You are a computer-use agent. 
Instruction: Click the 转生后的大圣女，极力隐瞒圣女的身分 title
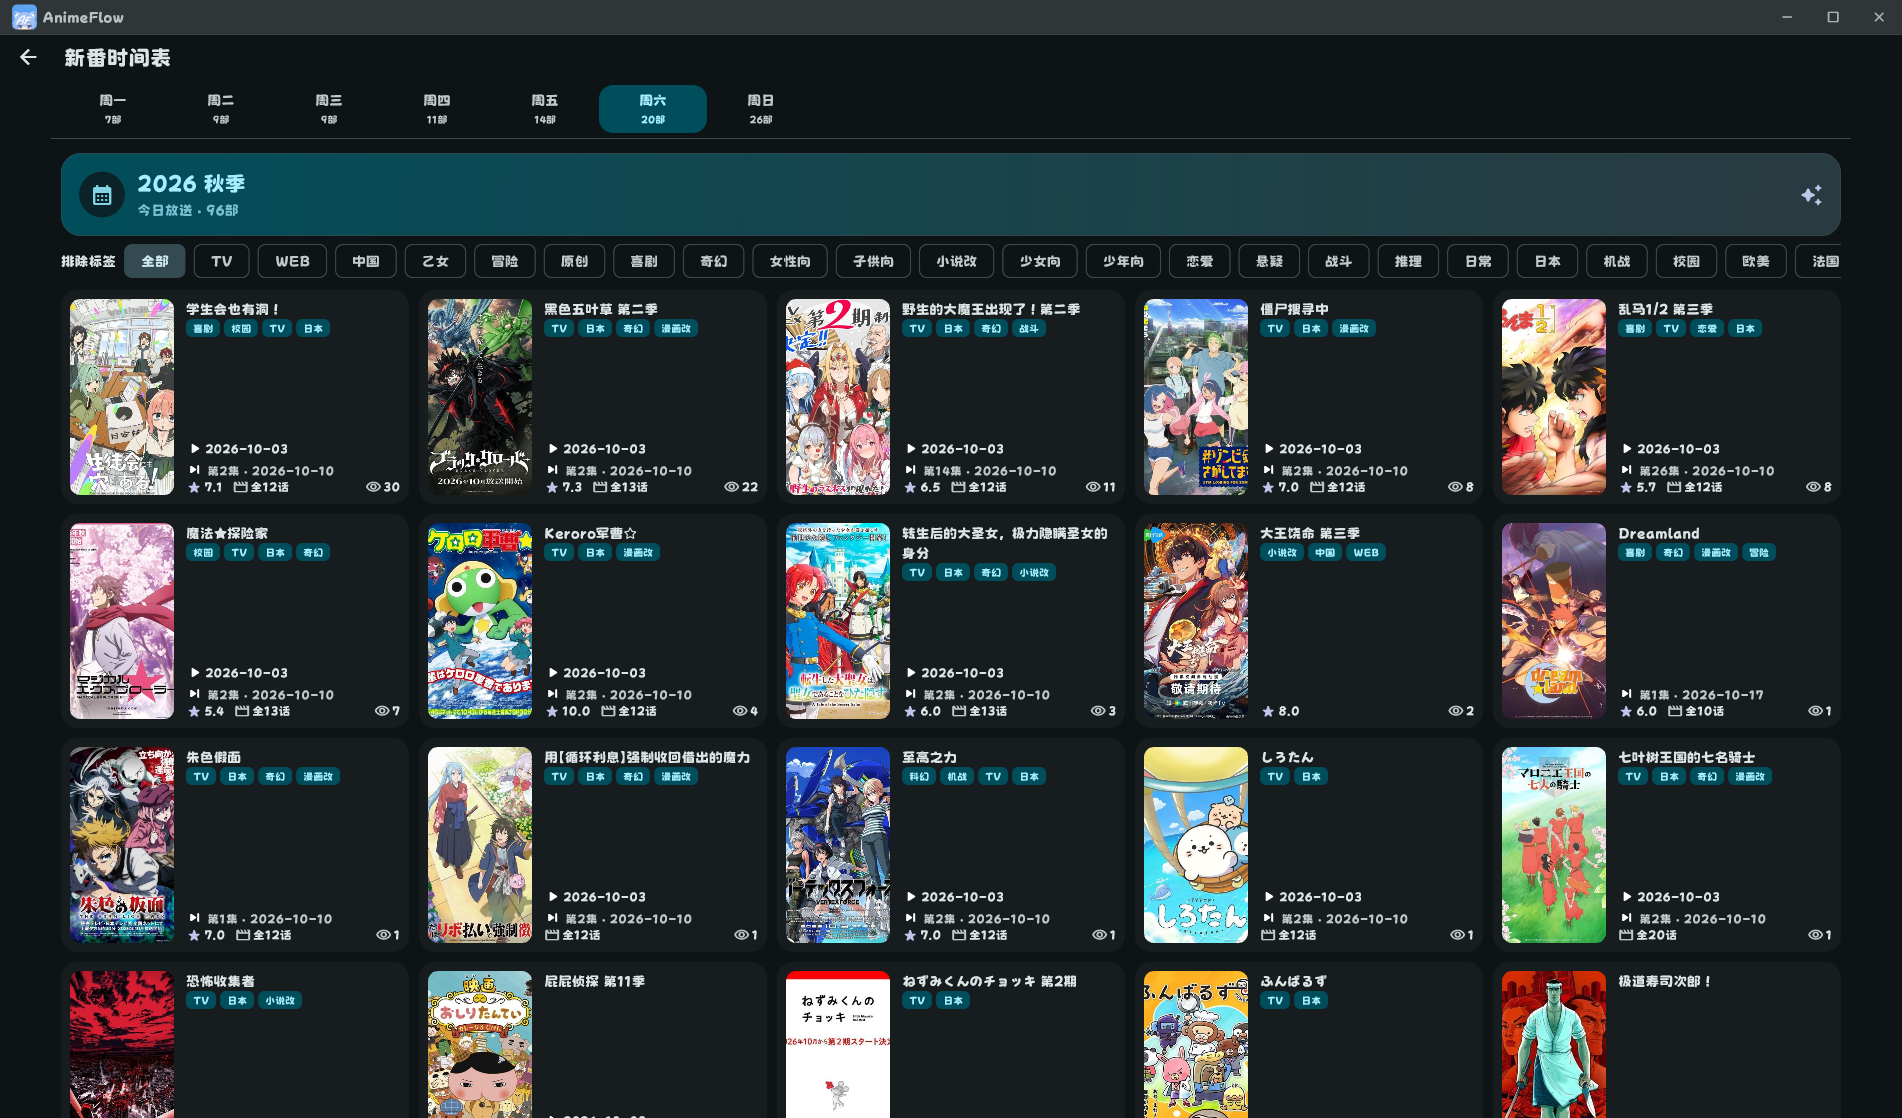click(1005, 543)
